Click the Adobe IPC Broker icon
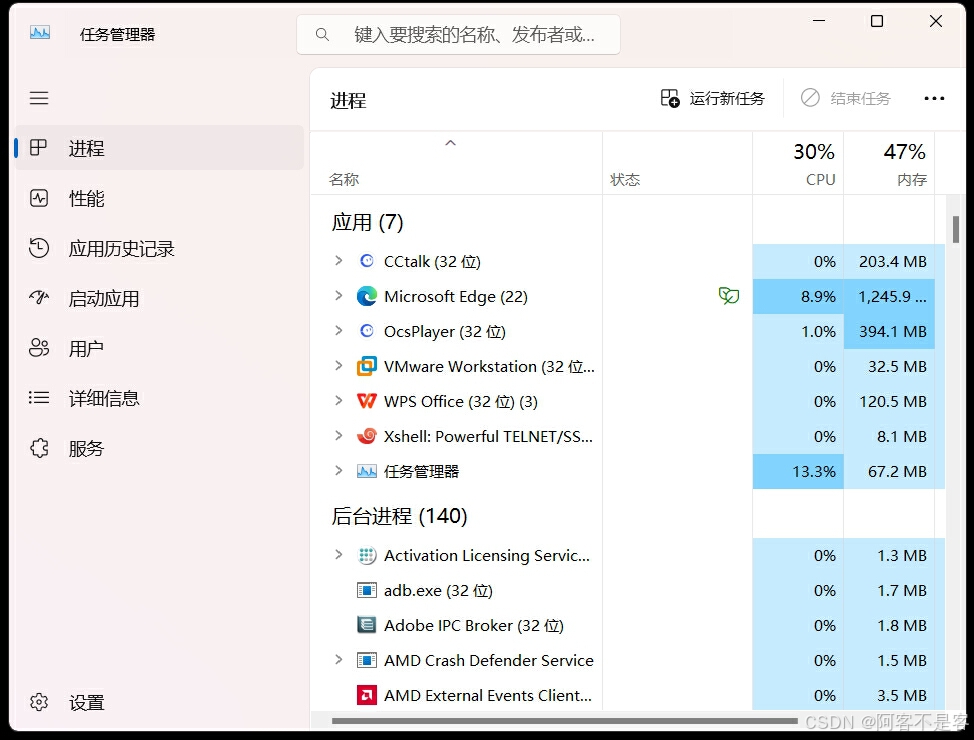 (366, 624)
